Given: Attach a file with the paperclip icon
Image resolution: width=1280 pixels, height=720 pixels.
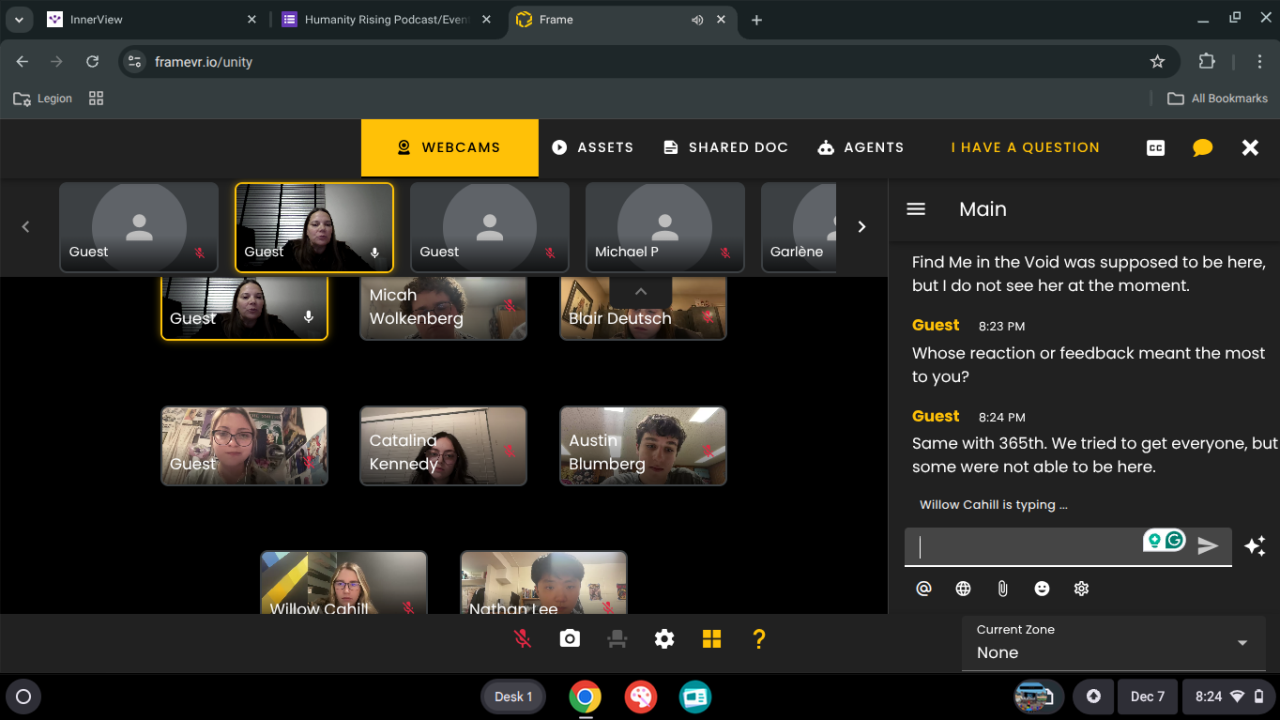Looking at the screenshot, I should (1003, 589).
